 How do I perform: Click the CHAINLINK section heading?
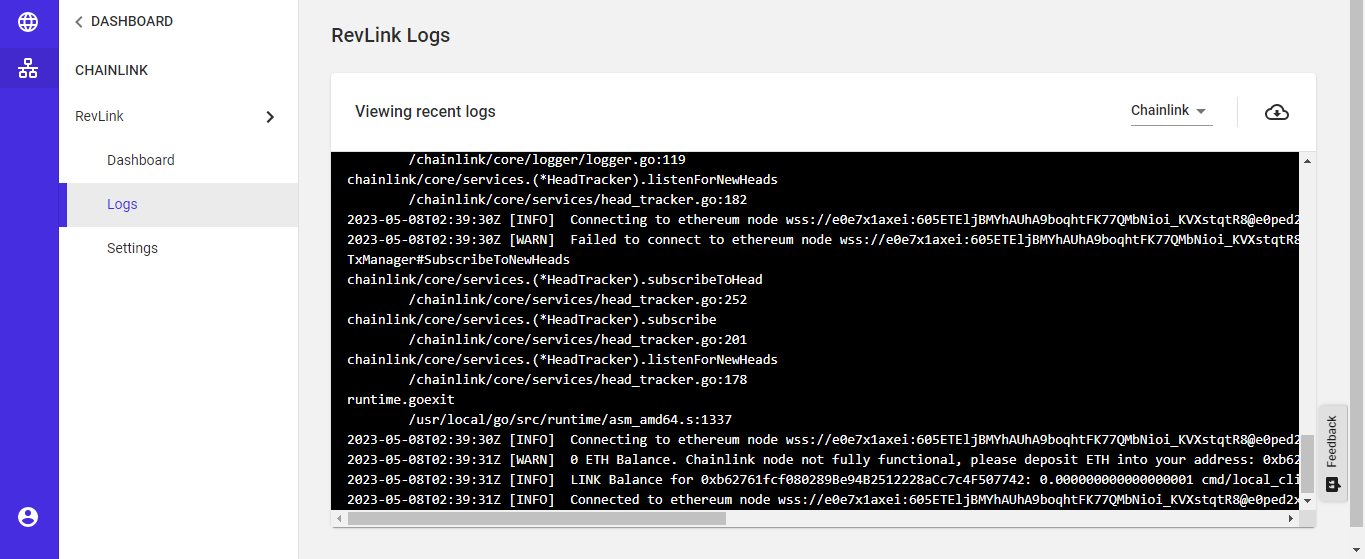coord(112,71)
